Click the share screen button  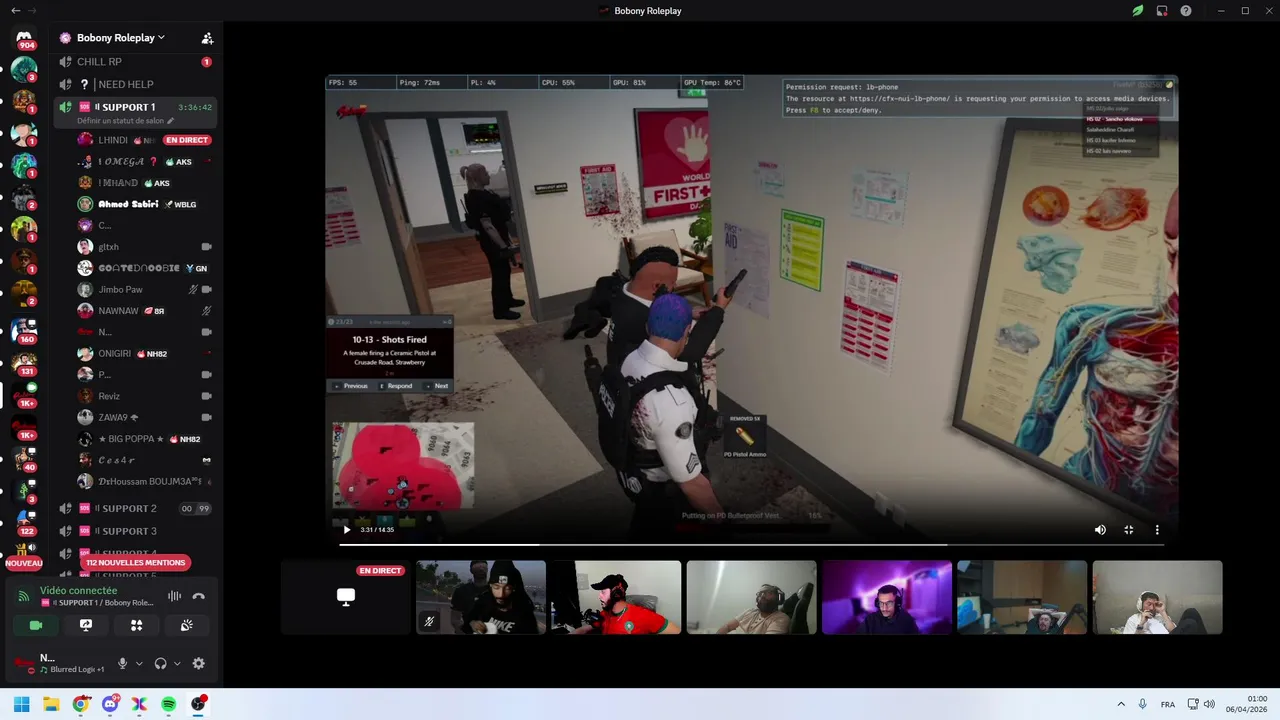86,625
